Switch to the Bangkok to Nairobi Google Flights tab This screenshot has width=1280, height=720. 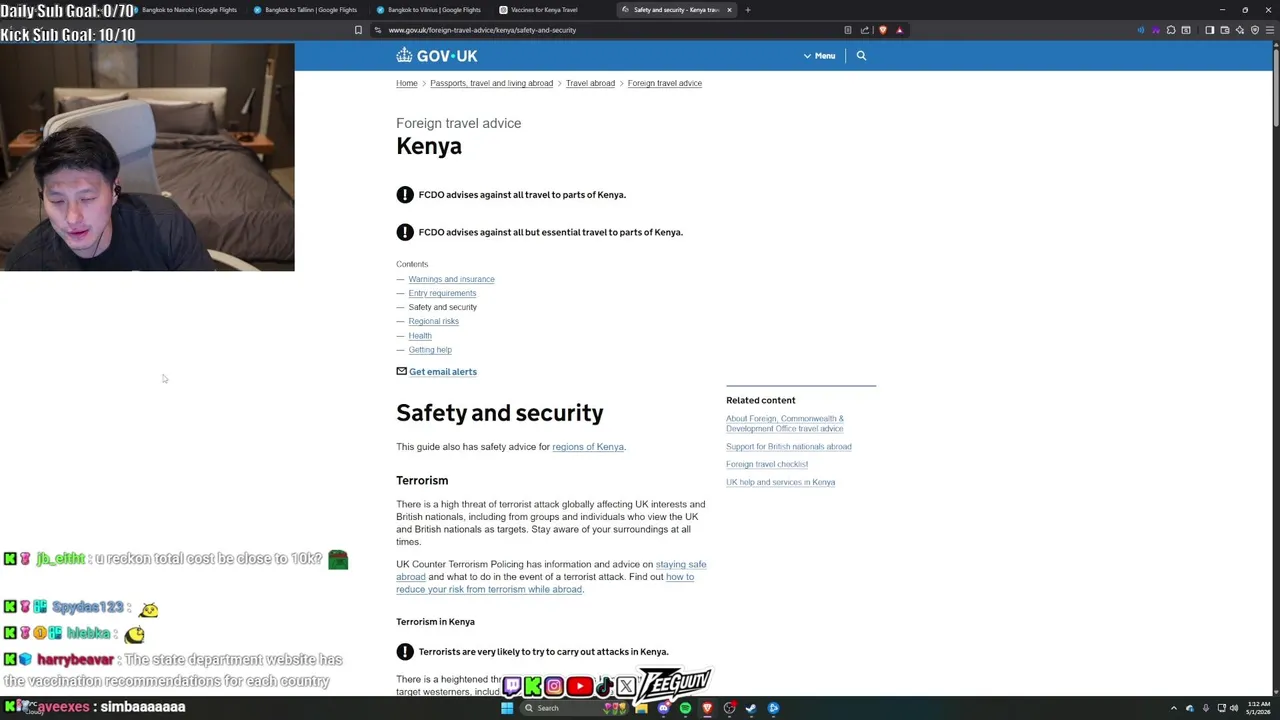click(185, 10)
